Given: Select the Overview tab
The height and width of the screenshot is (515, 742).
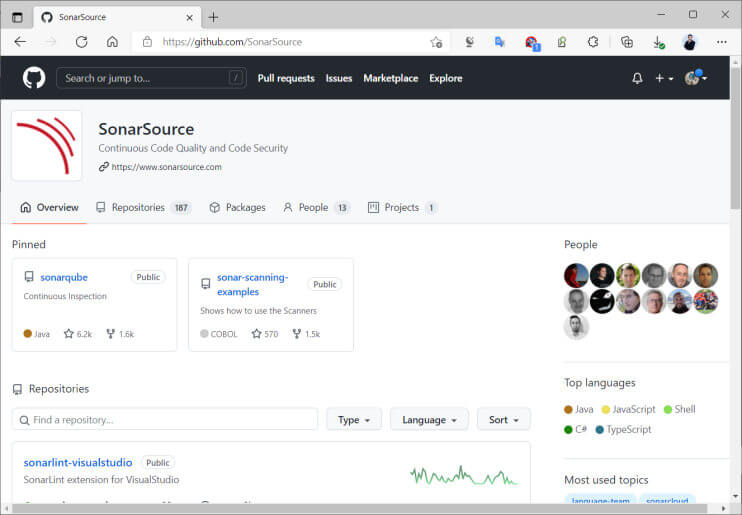Looking at the screenshot, I should point(49,207).
